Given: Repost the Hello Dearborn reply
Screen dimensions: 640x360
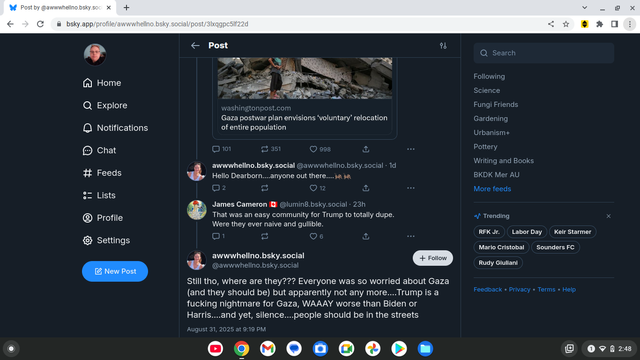Looking at the screenshot, I should tap(264, 188).
